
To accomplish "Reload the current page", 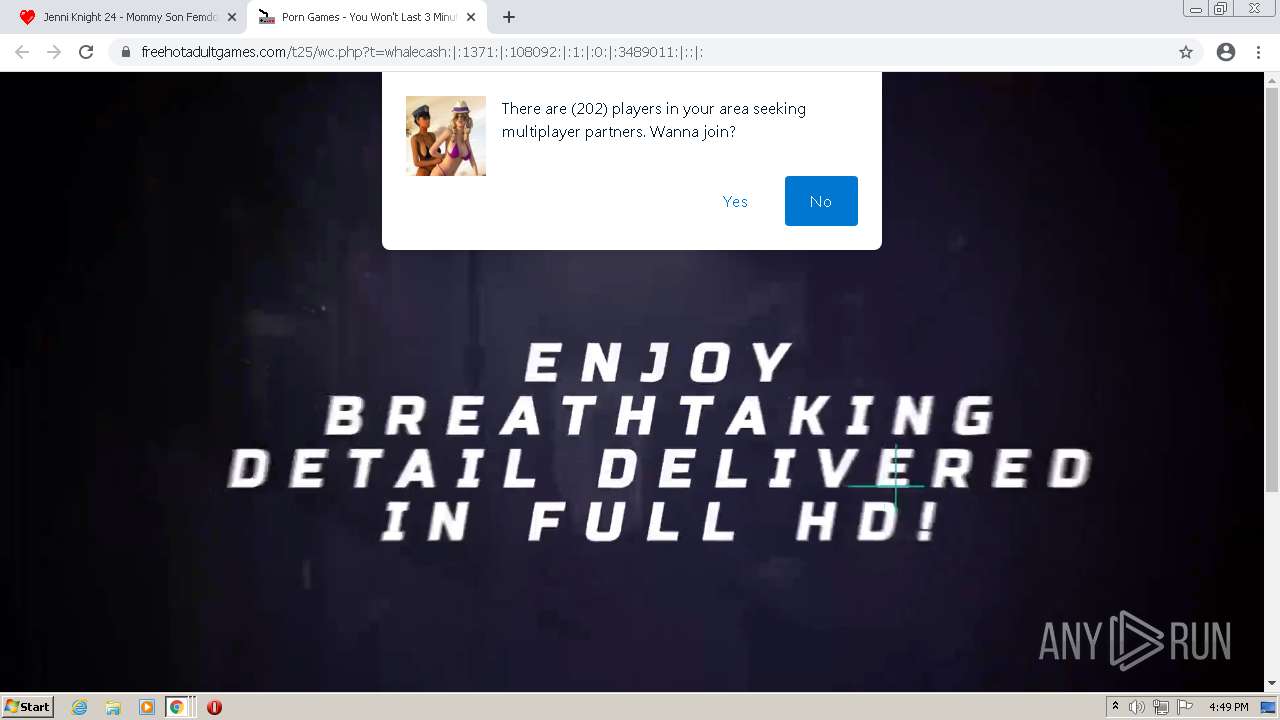I will coord(86,52).
